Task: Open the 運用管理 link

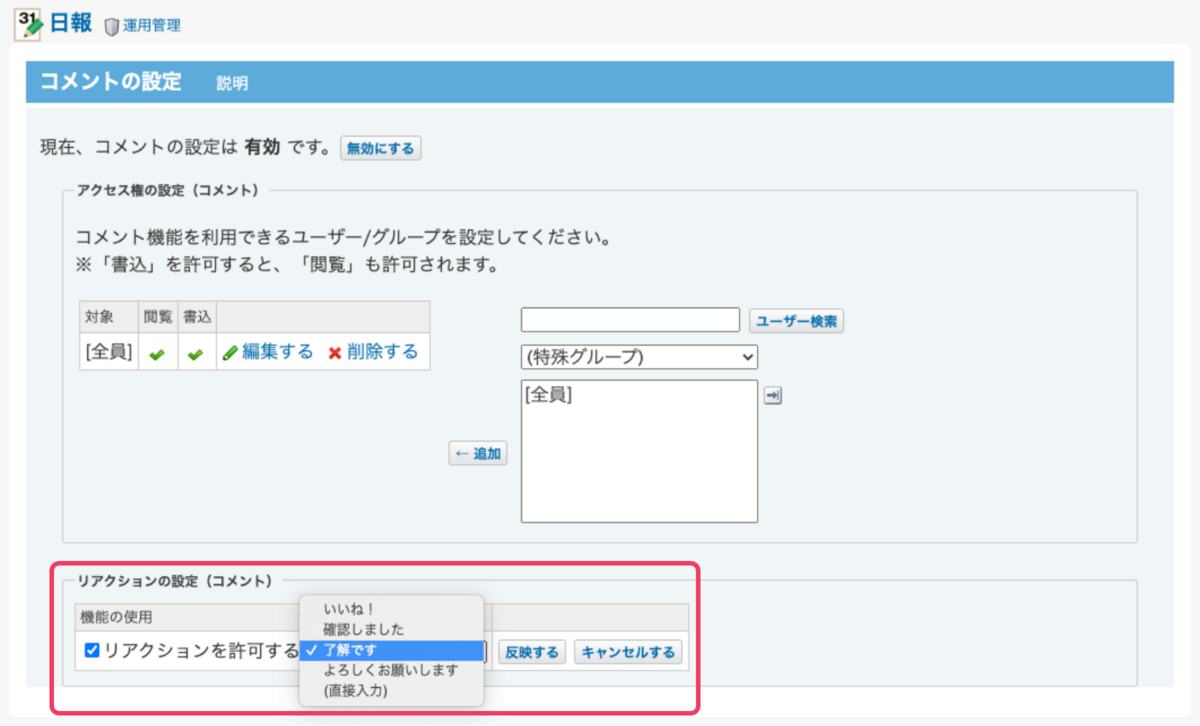Action: point(152,26)
